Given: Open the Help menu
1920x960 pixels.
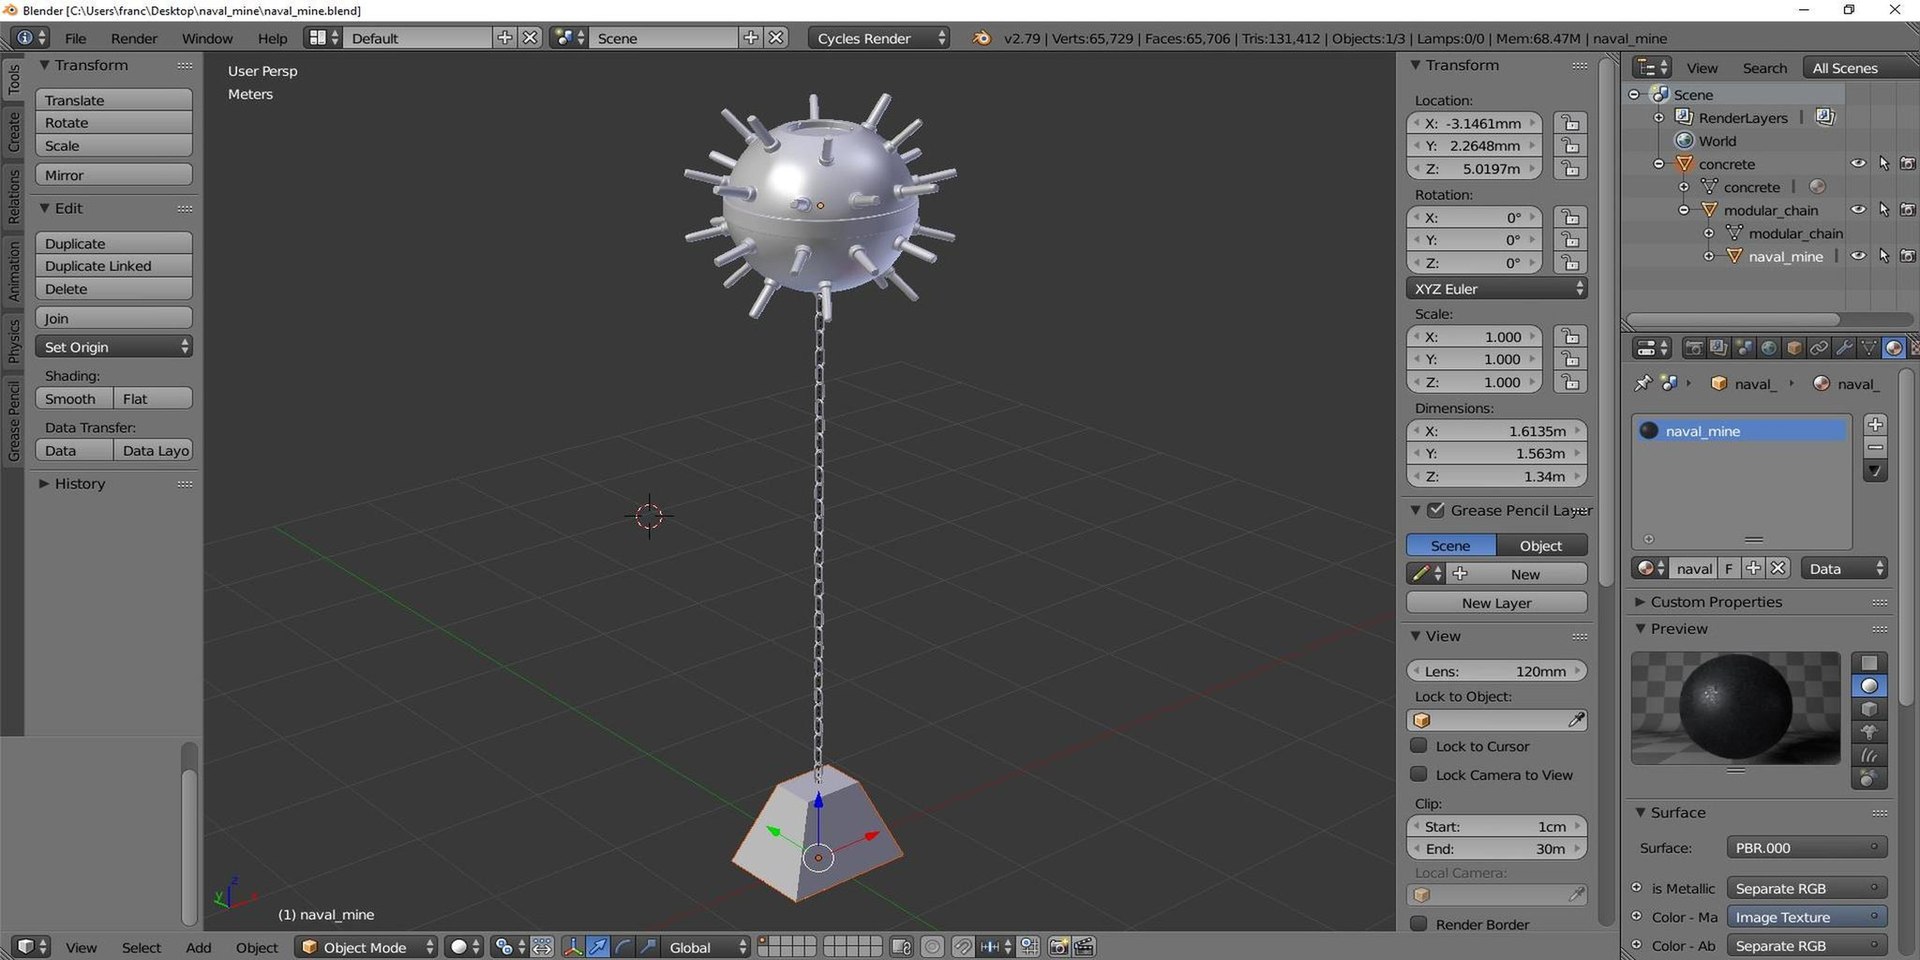Looking at the screenshot, I should [x=272, y=38].
